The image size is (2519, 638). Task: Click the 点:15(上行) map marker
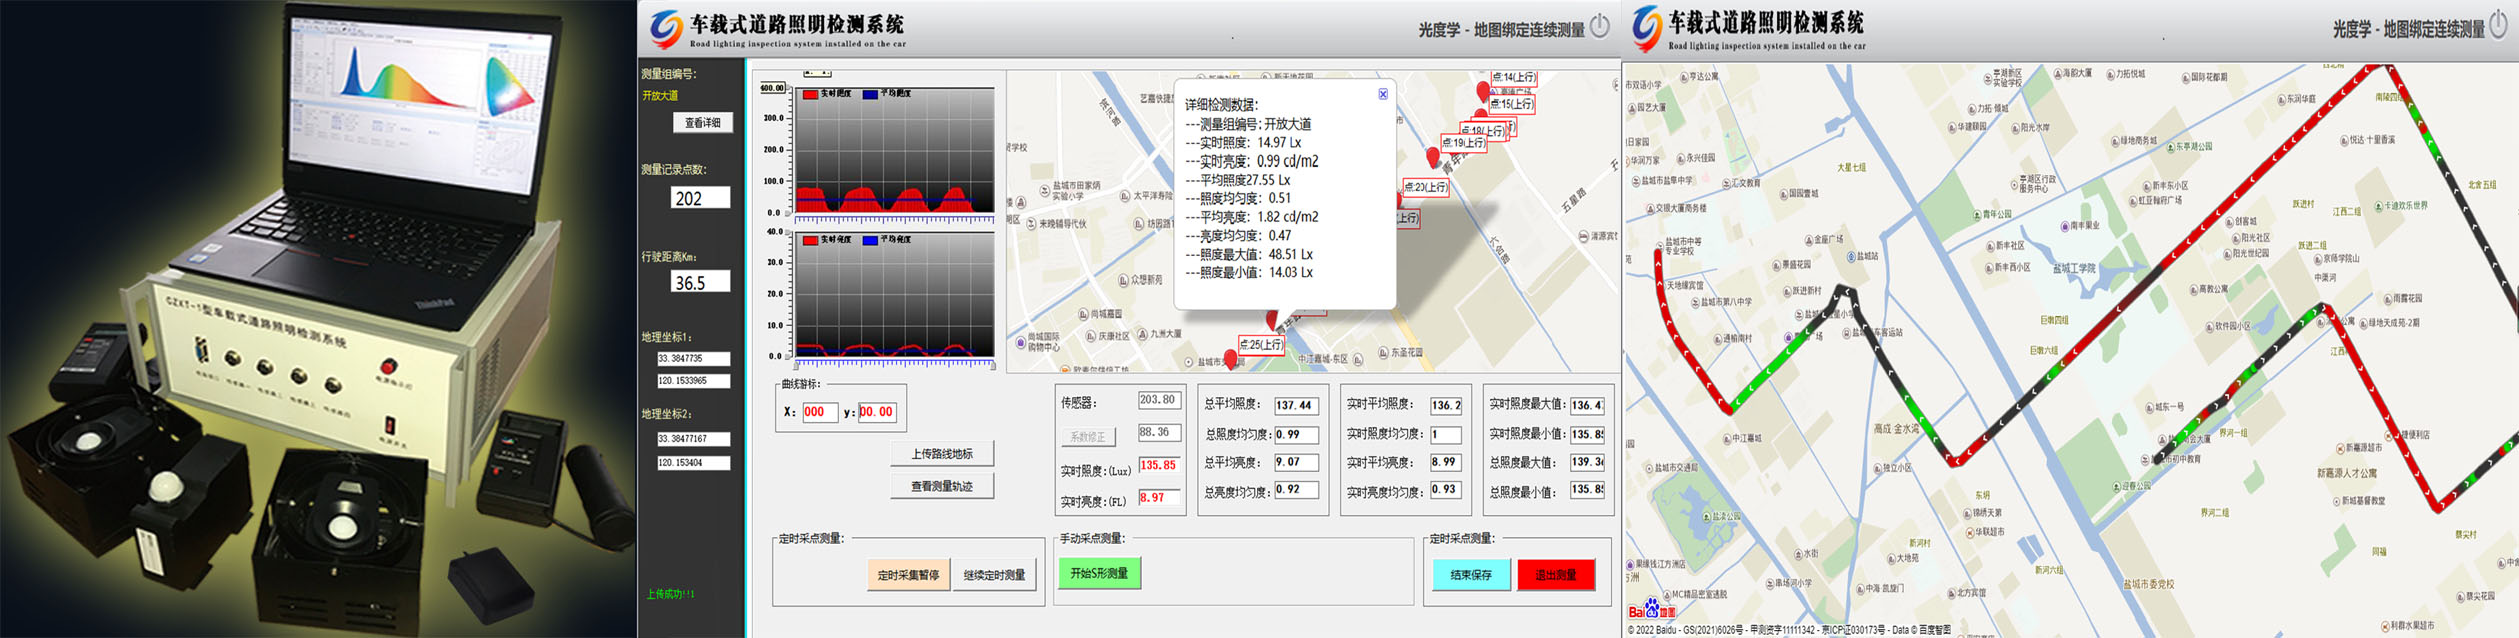[x=1510, y=104]
